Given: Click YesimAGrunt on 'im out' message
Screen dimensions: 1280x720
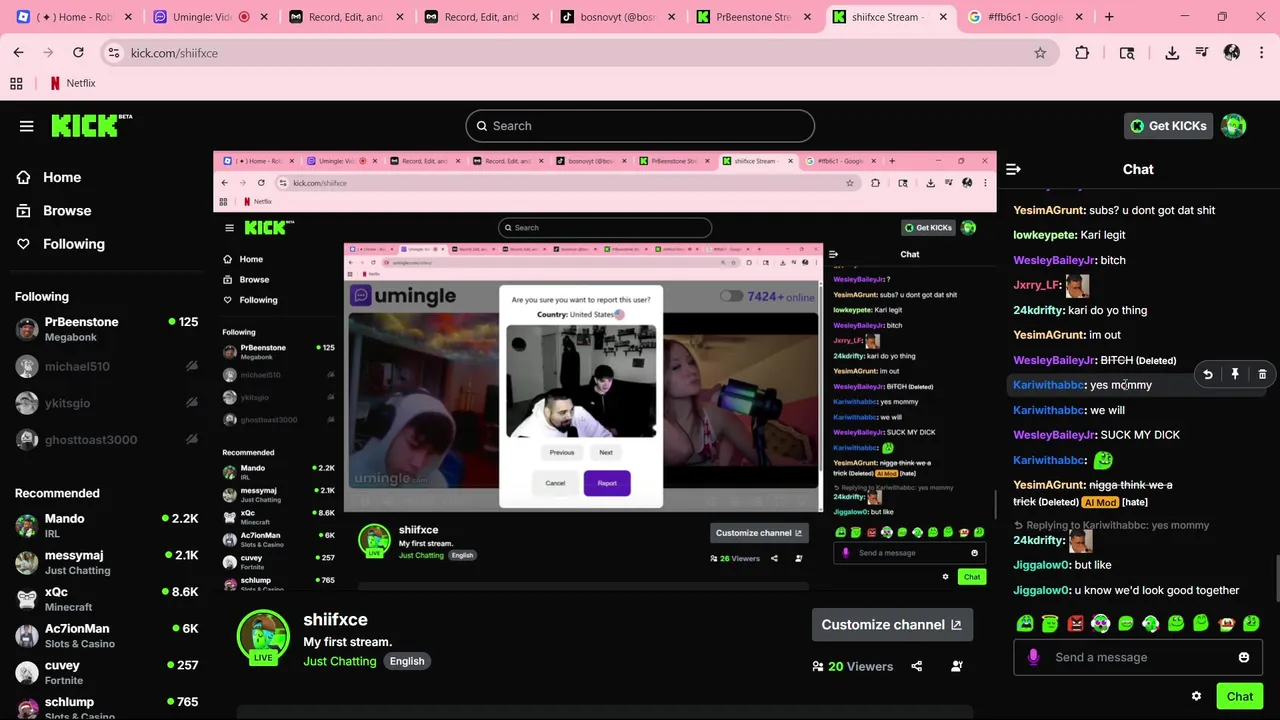Looking at the screenshot, I should tap(1049, 335).
